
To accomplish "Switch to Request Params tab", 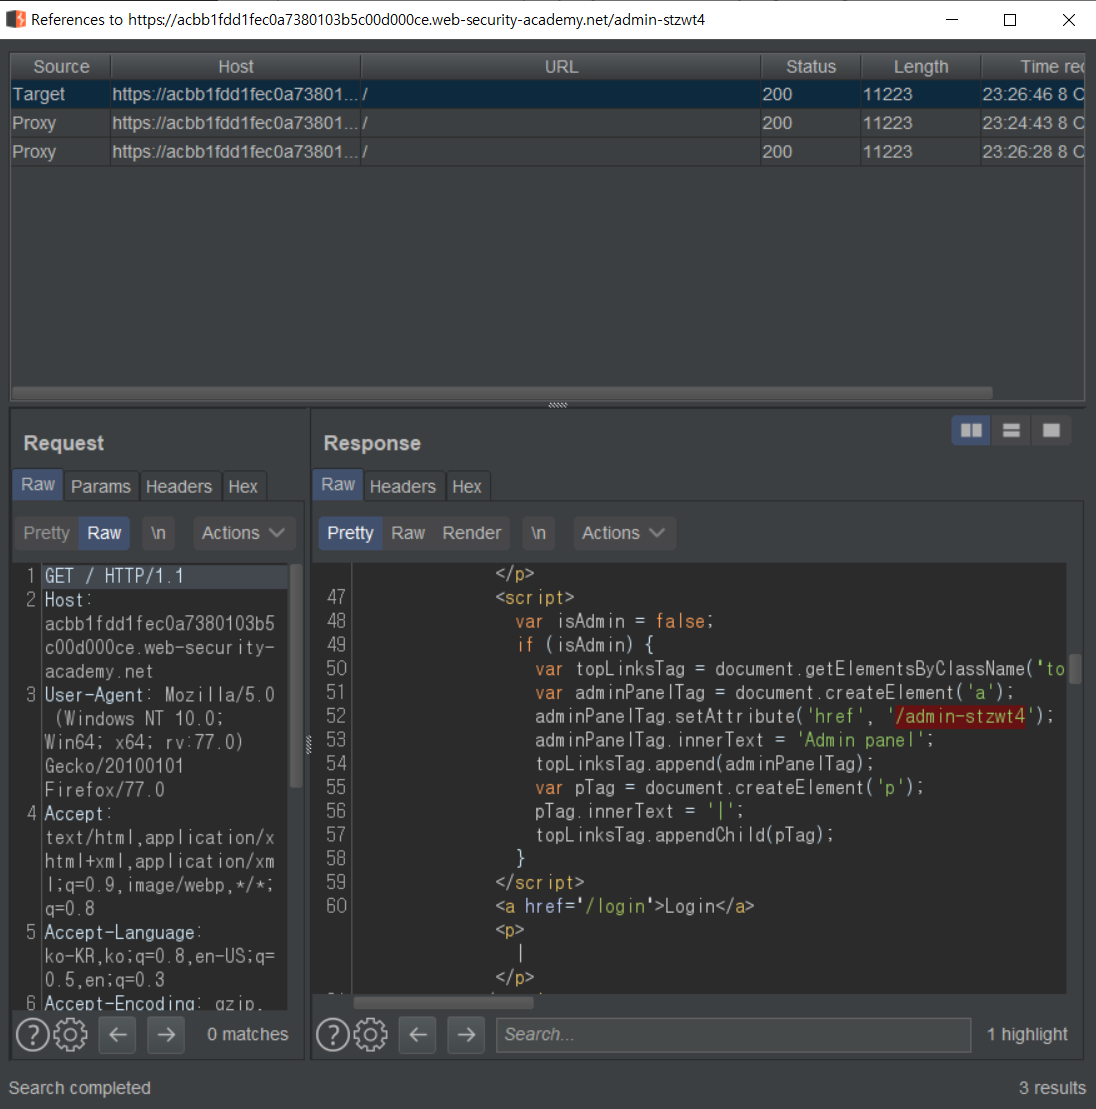I will tap(100, 486).
